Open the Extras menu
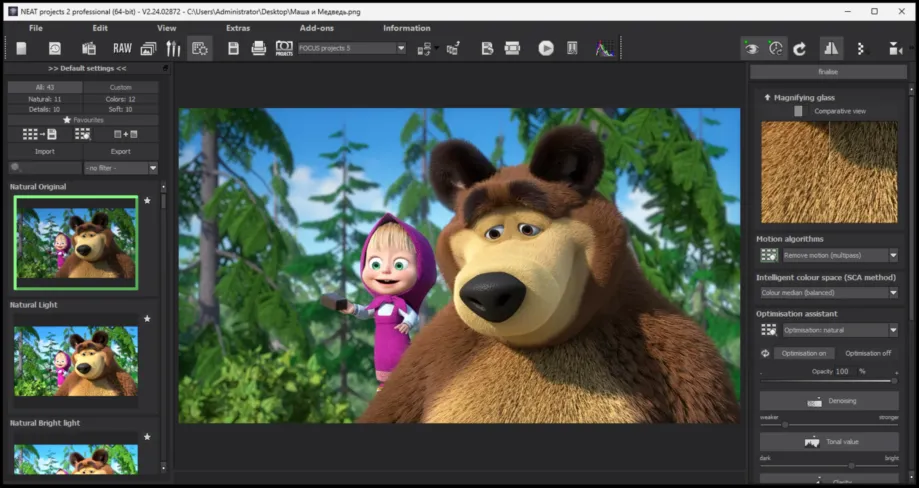This screenshot has width=919, height=488. click(238, 28)
